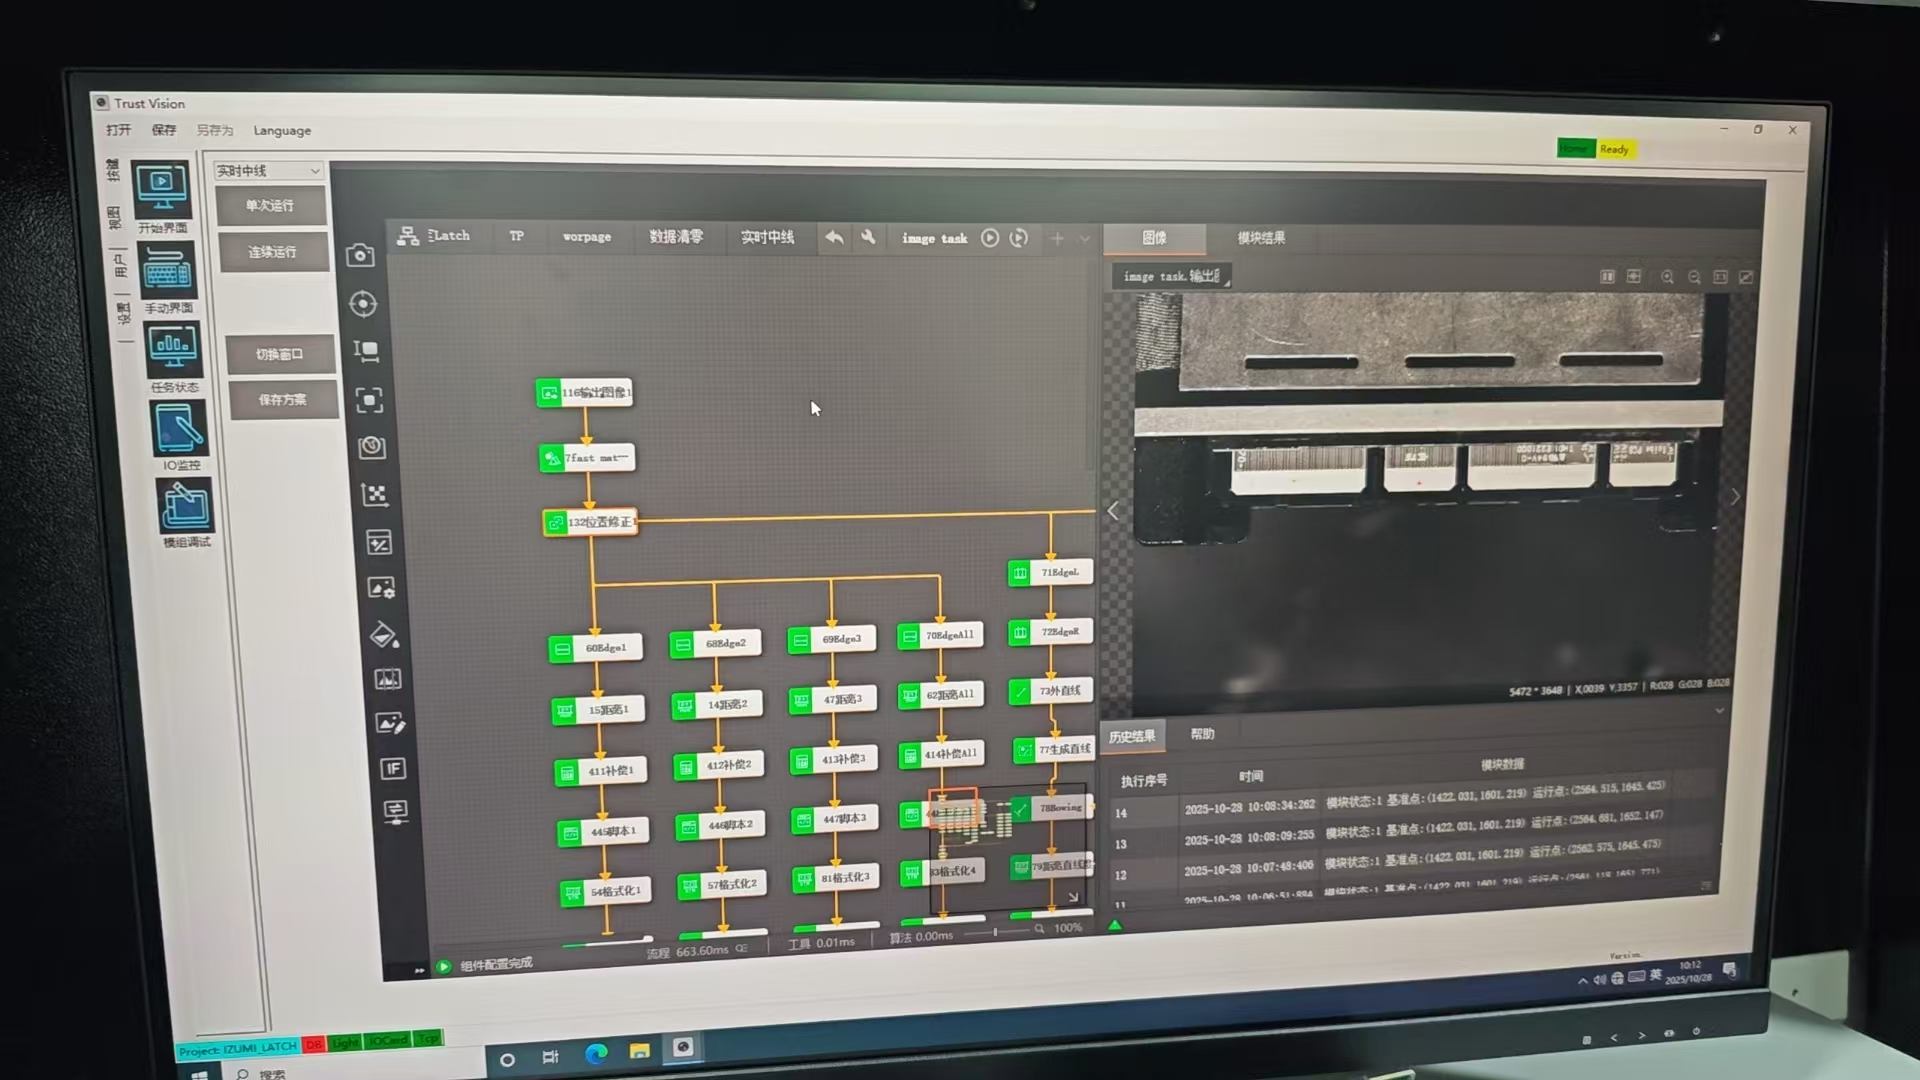Click the Task View taskbar icon
The image size is (1920, 1080).
(x=550, y=1057)
